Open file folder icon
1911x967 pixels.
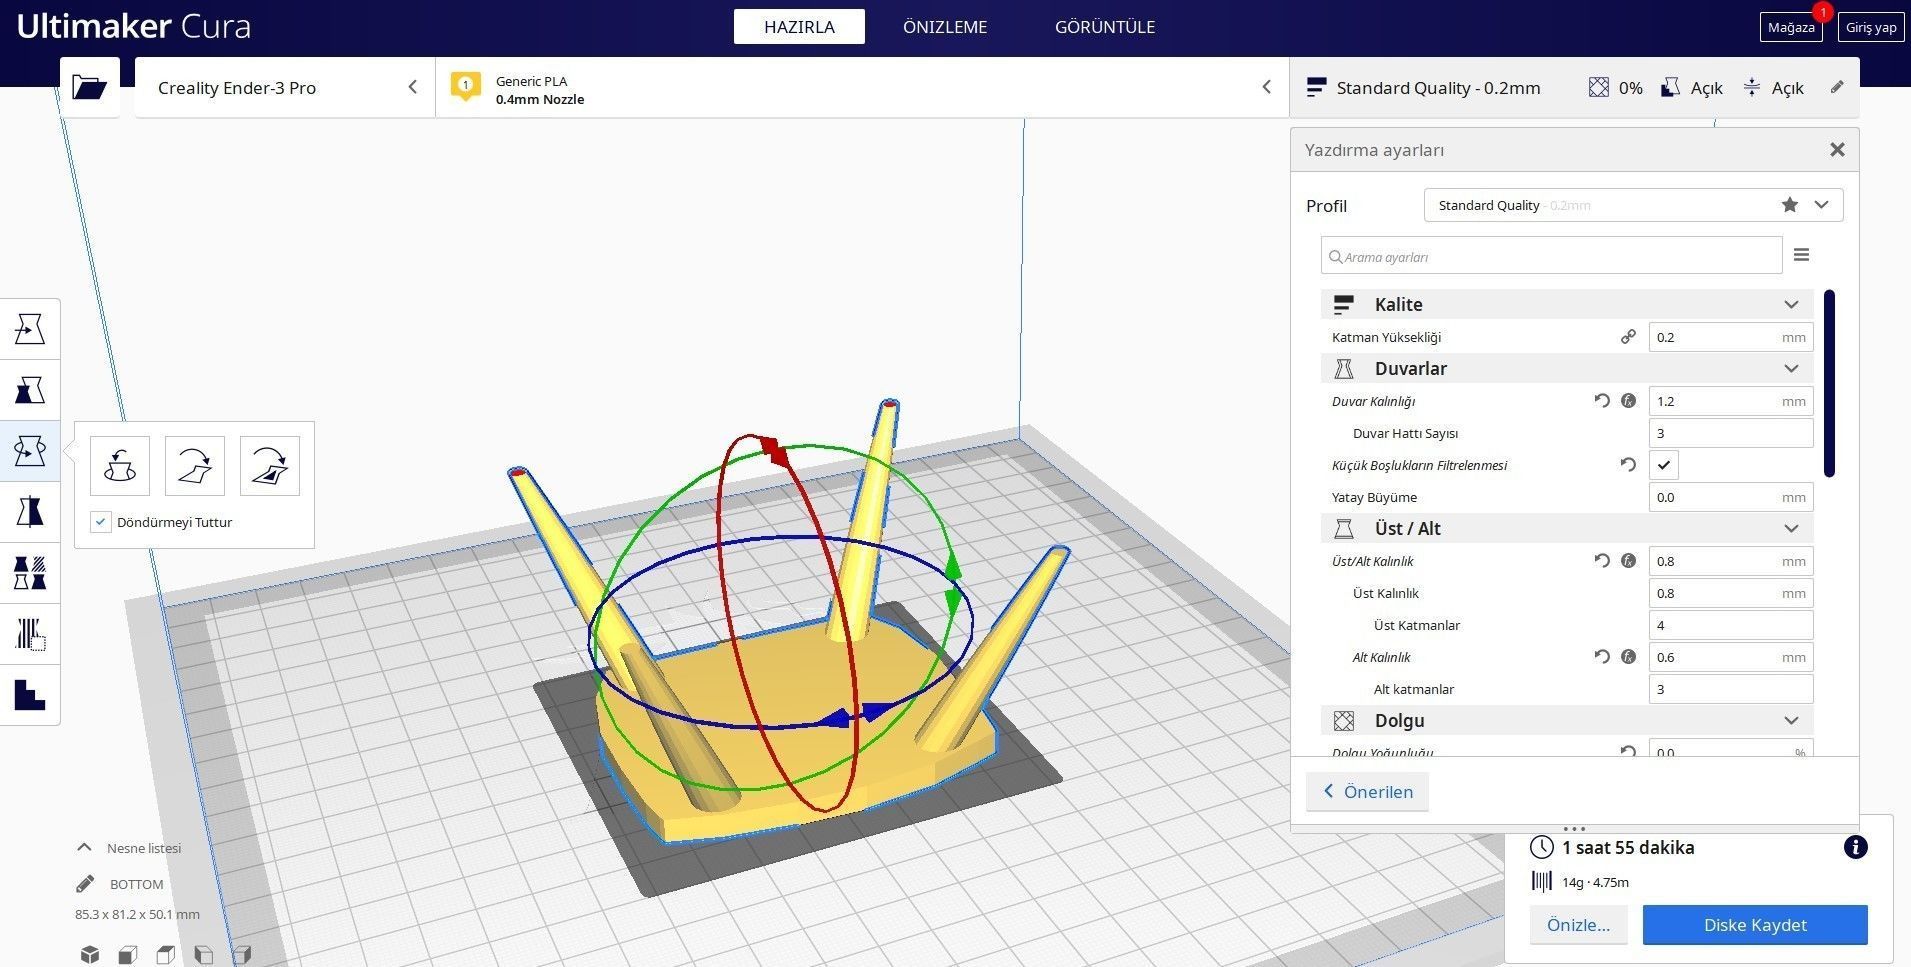point(90,88)
